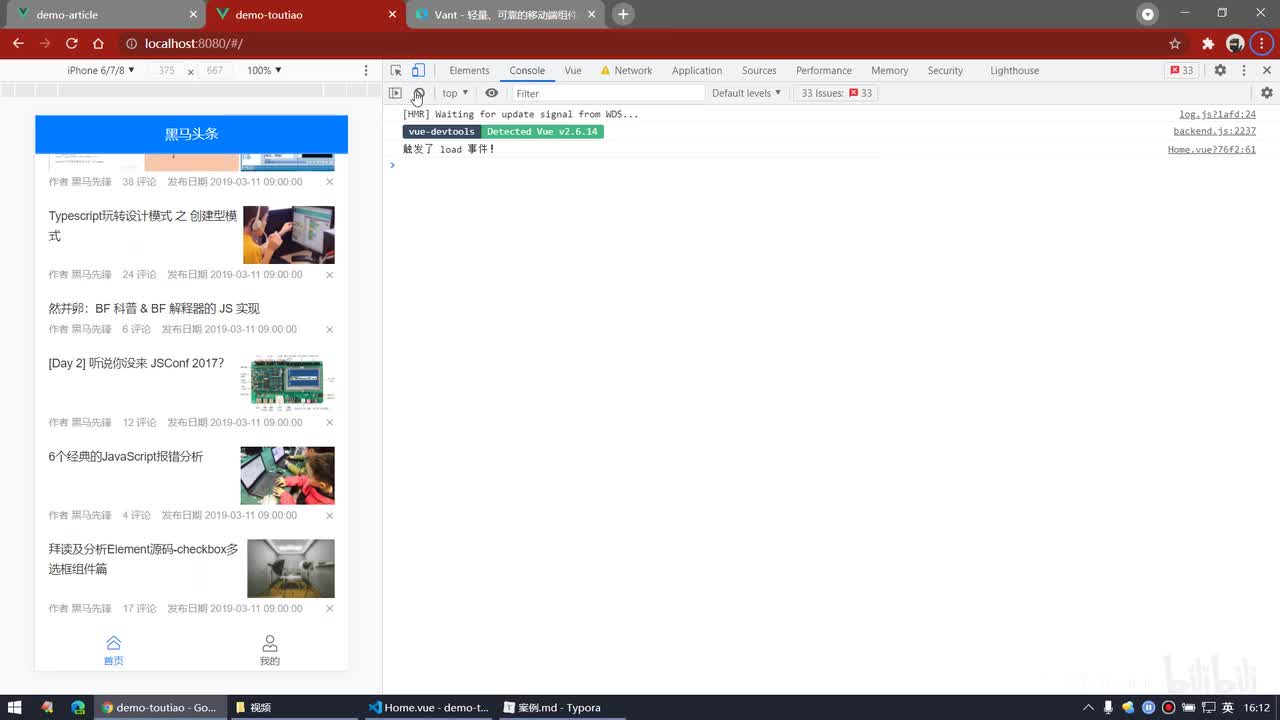The width and height of the screenshot is (1280, 720).
Task: Open the Lighthouse tab
Action: 1014,70
